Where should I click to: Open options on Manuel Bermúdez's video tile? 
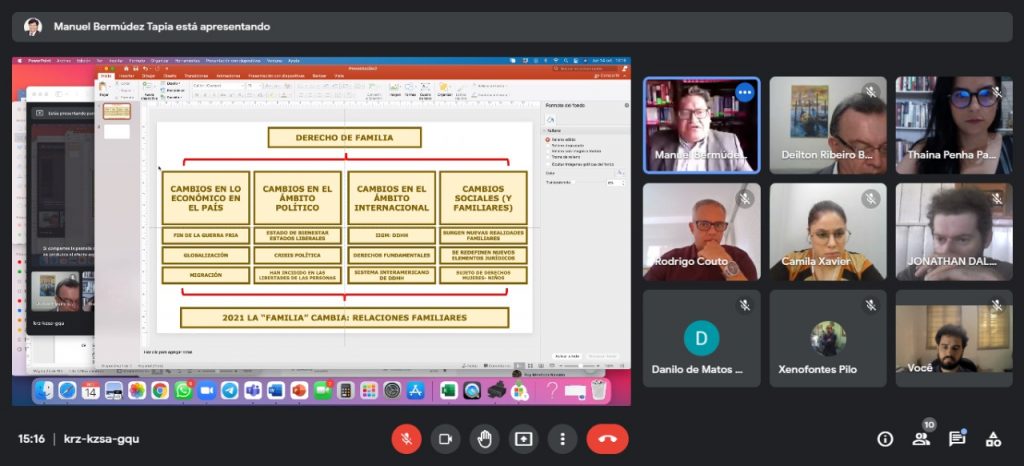(743, 93)
